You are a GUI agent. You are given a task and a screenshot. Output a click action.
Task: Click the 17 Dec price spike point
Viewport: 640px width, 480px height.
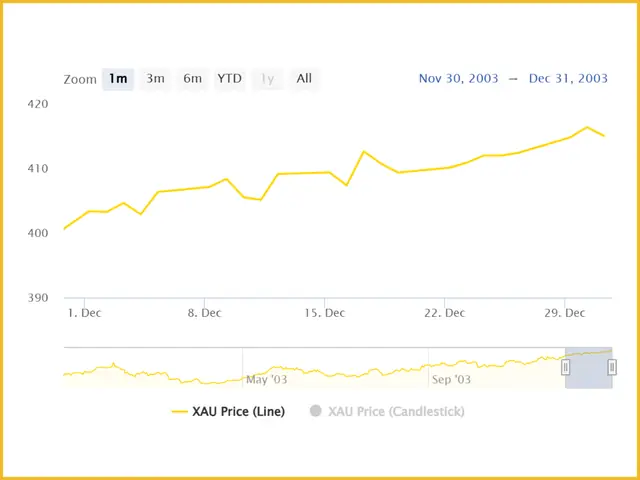tap(364, 151)
